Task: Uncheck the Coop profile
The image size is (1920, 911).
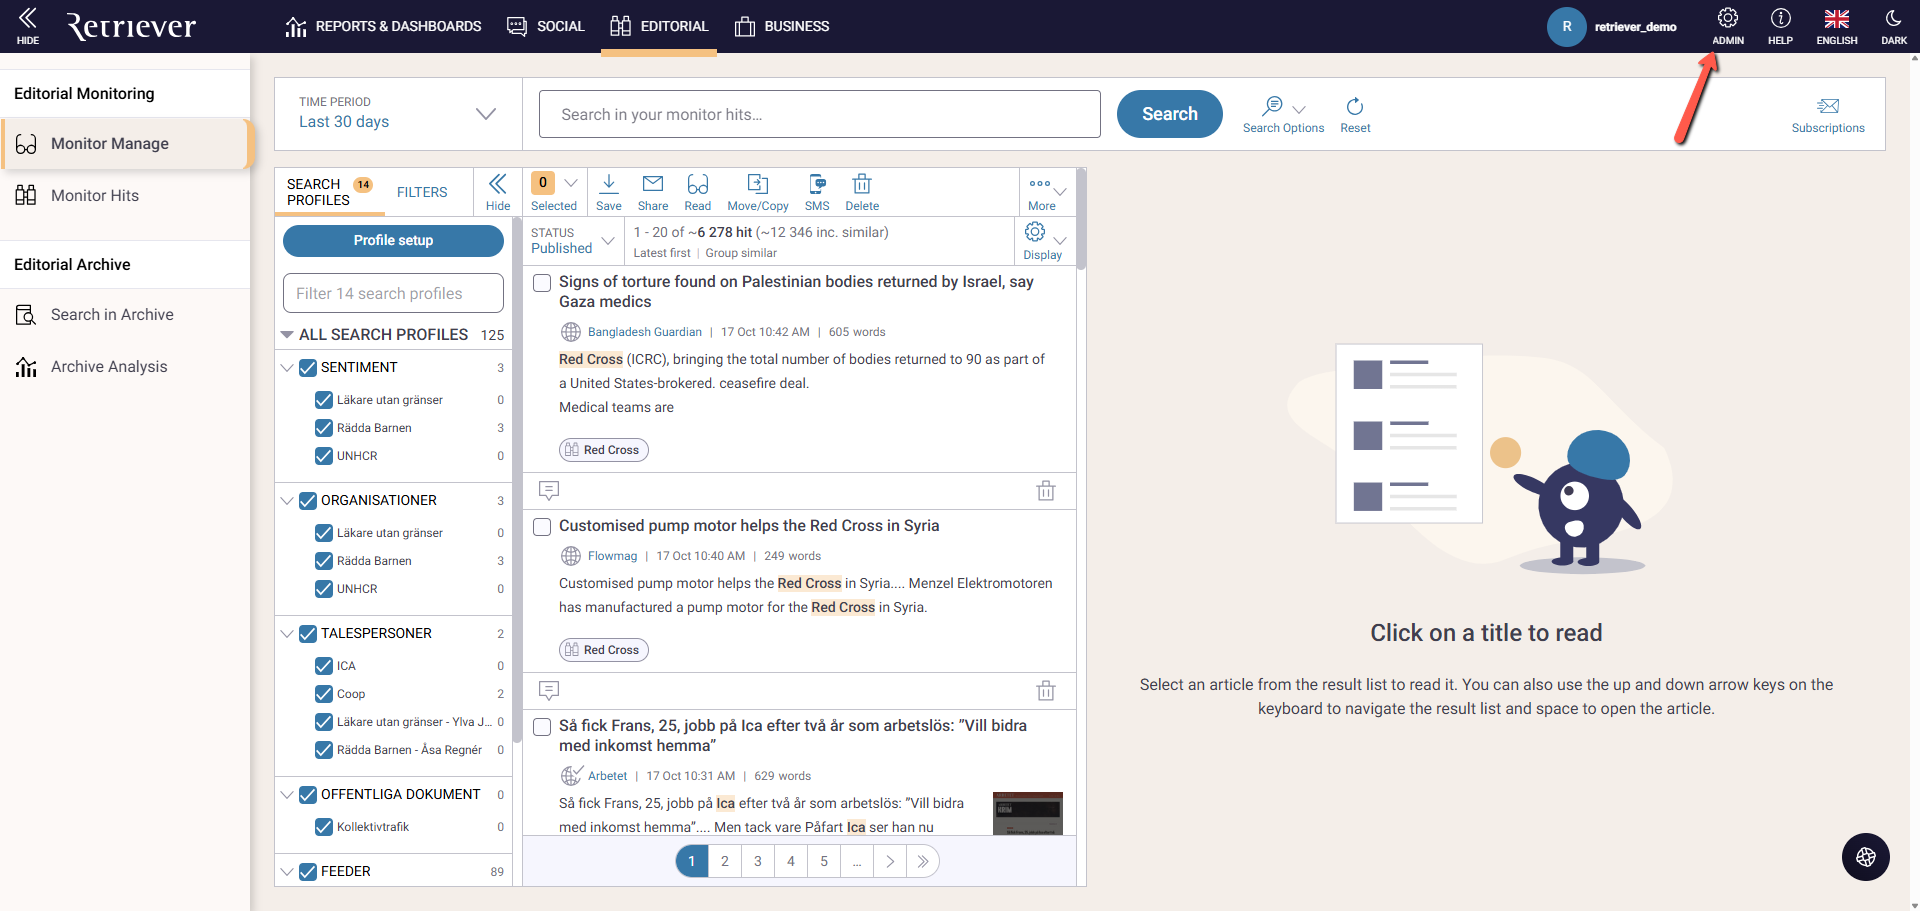Action: tap(324, 694)
